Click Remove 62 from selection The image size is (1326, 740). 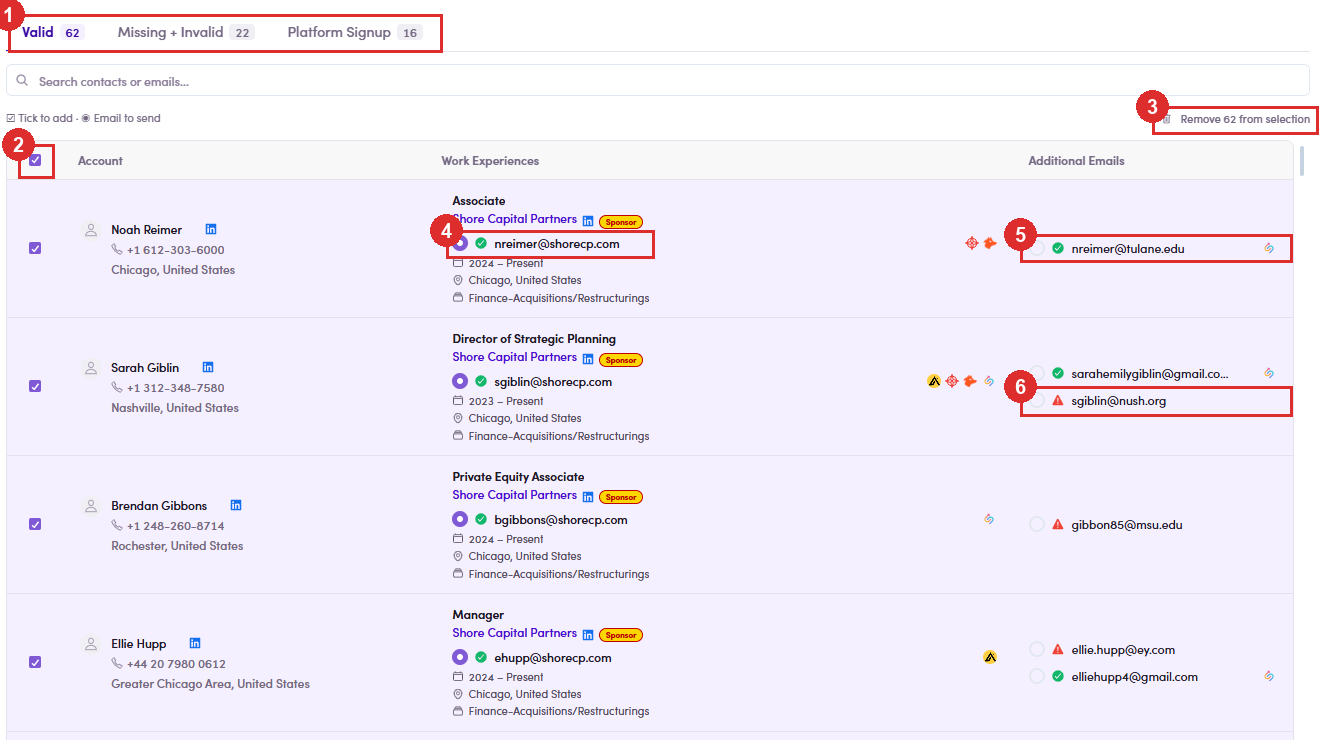(x=1237, y=119)
